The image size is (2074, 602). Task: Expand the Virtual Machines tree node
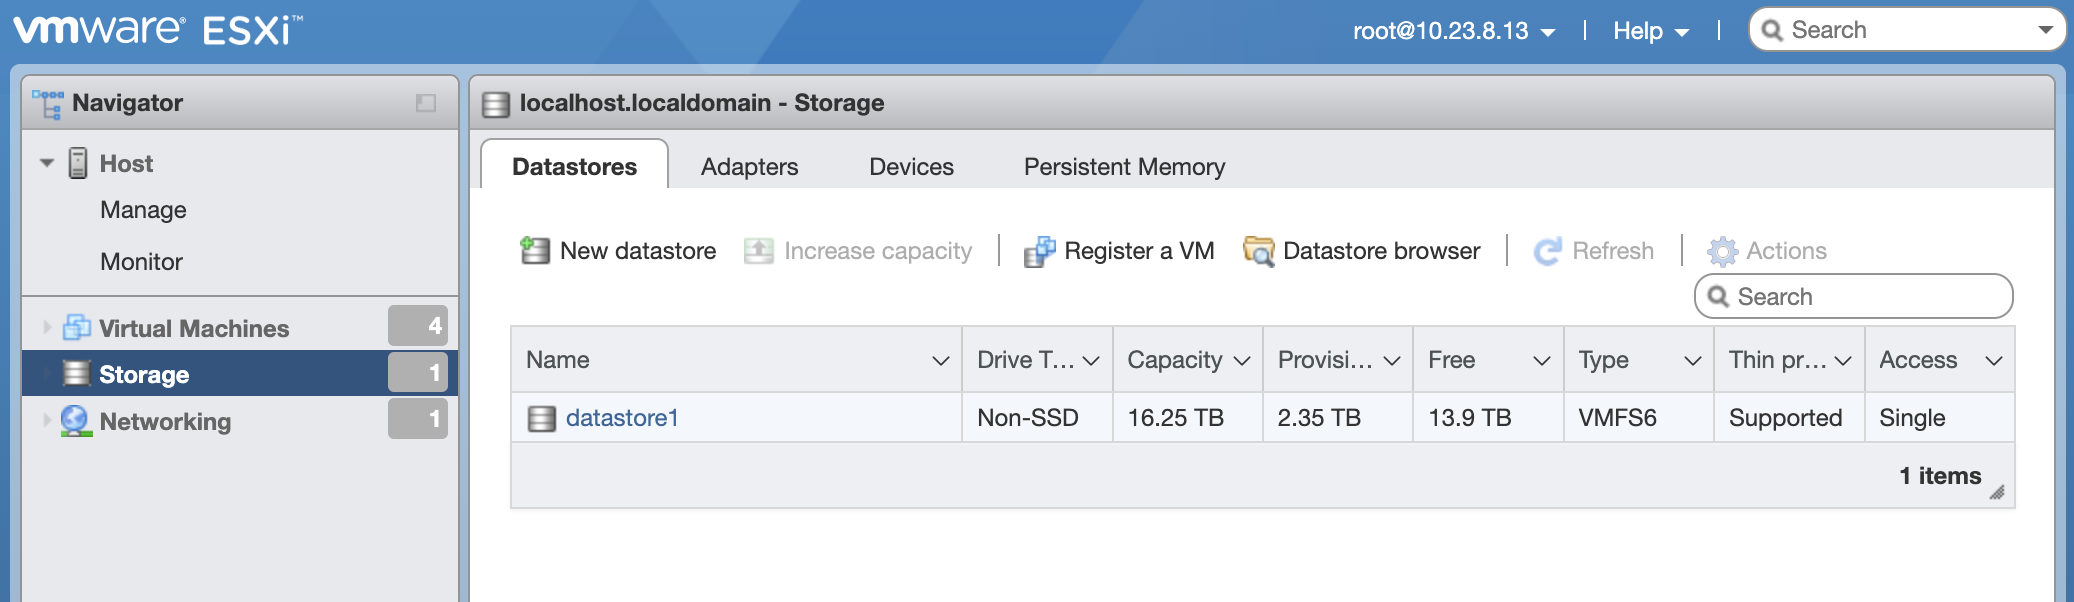click(x=47, y=327)
